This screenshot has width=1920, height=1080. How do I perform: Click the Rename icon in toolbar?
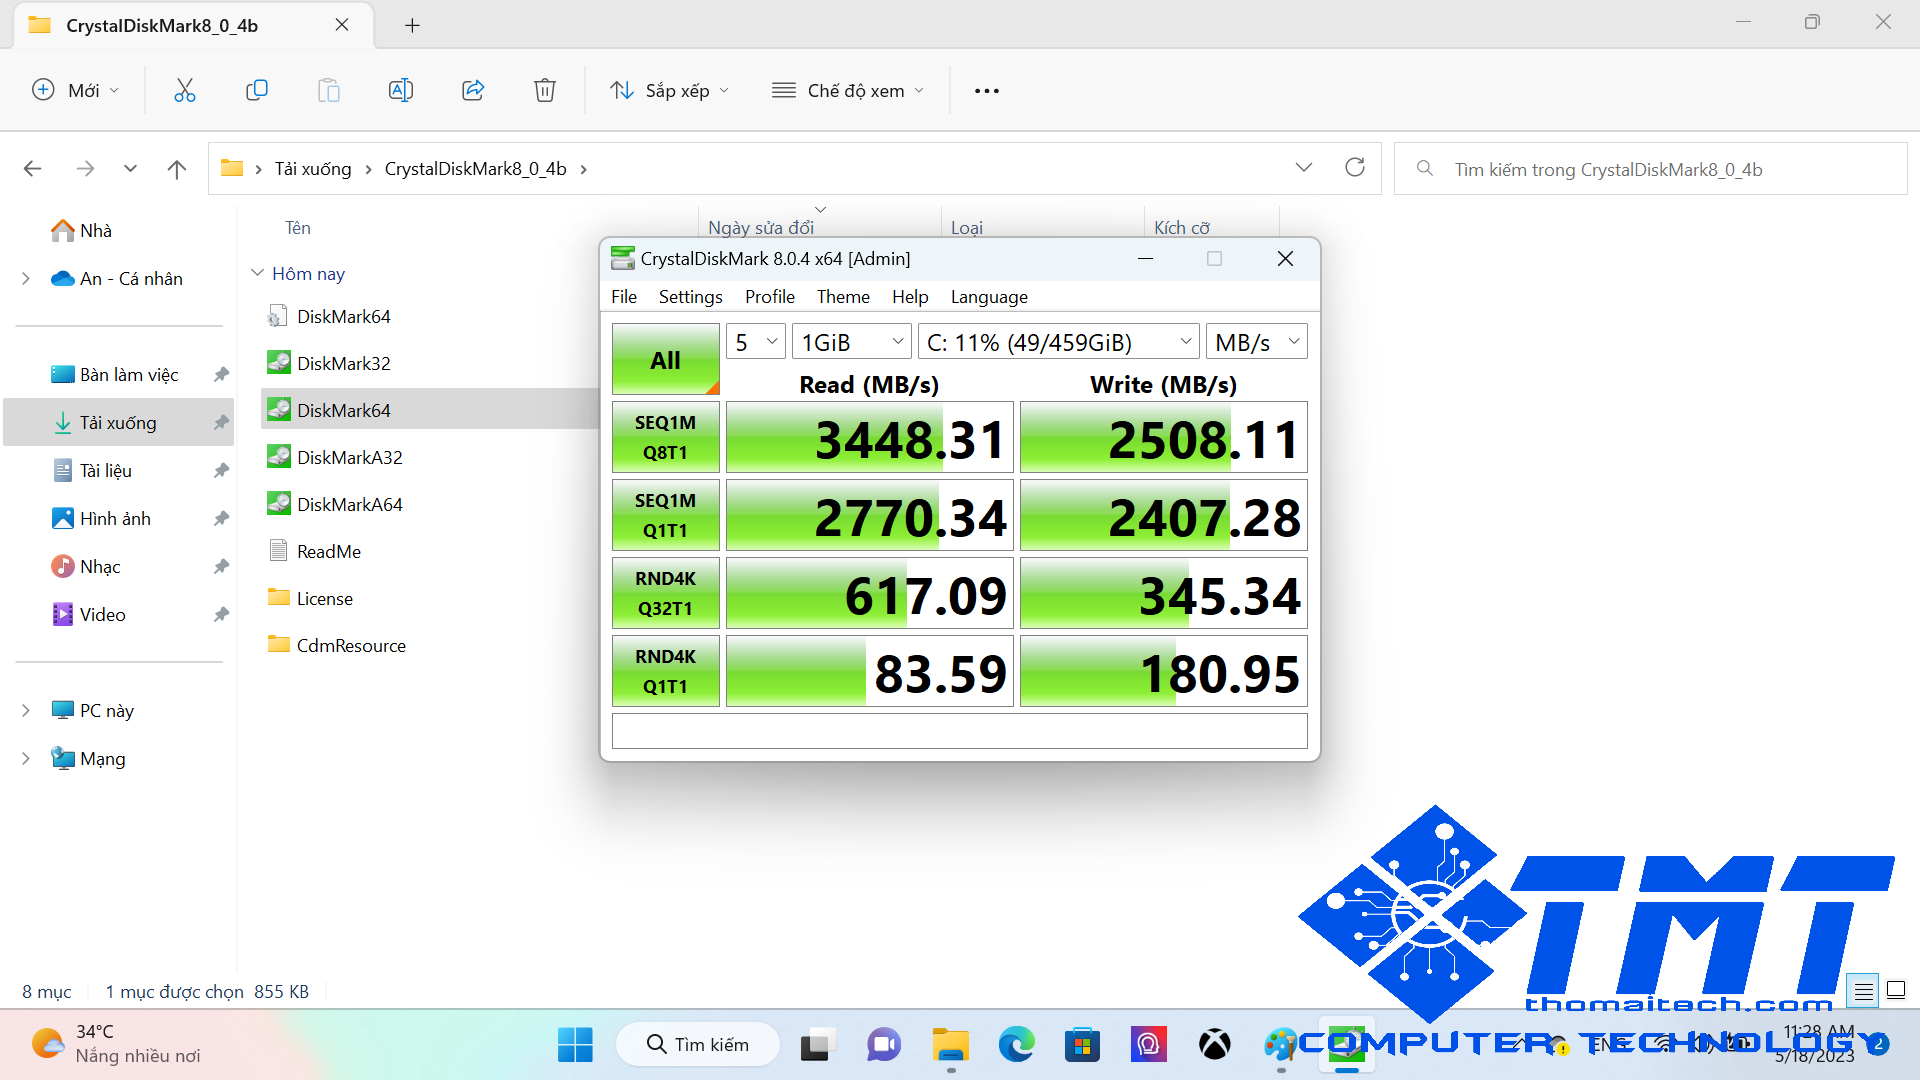pos(400,91)
